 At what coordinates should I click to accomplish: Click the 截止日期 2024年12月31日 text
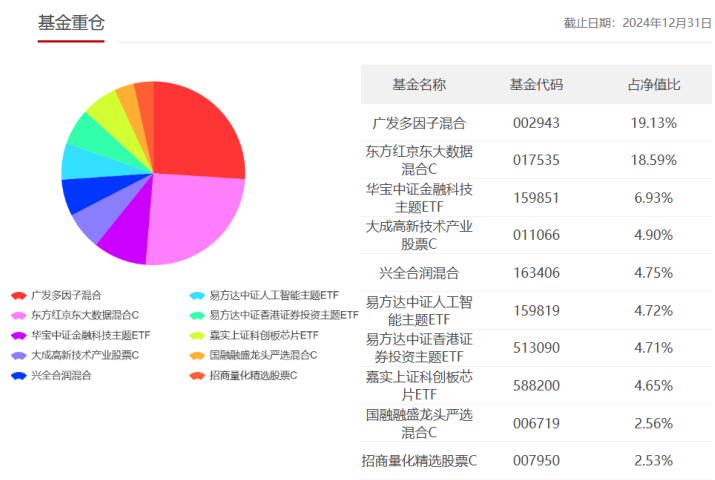(637, 23)
